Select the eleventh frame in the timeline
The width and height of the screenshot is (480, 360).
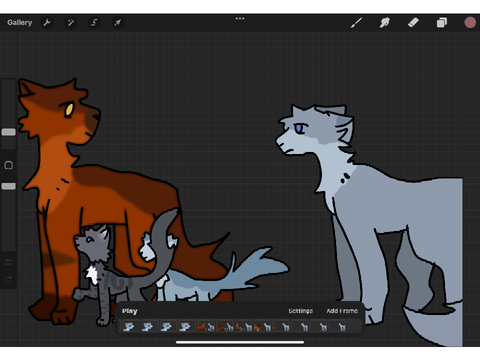[x=318, y=326]
